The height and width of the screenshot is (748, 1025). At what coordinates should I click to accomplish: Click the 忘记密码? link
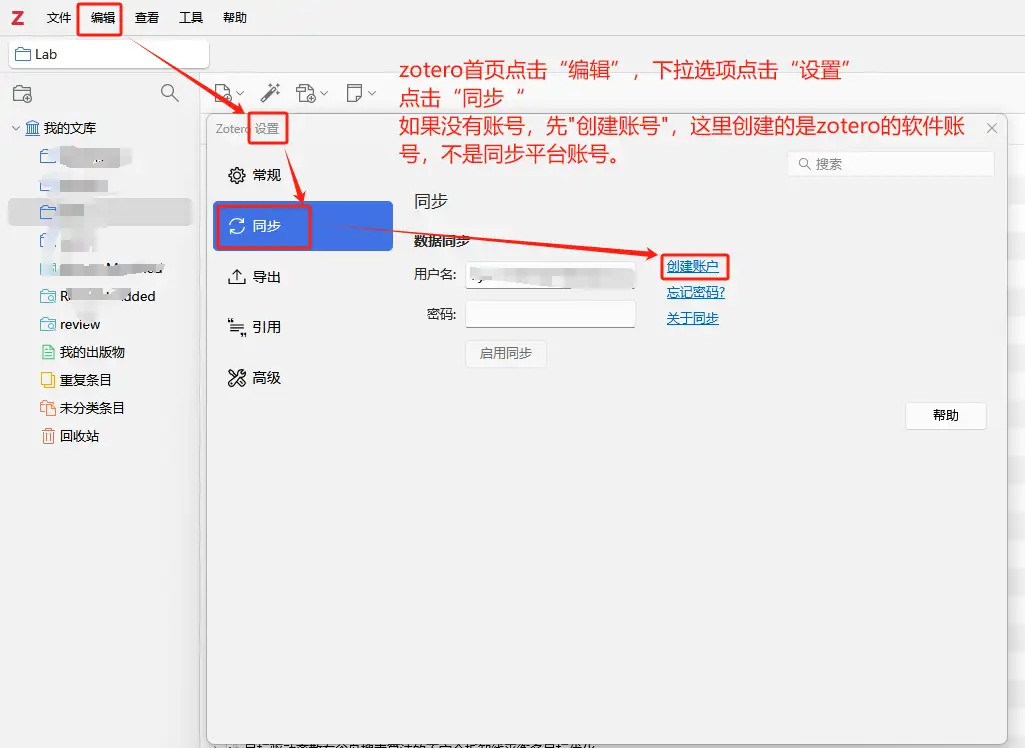click(x=696, y=292)
